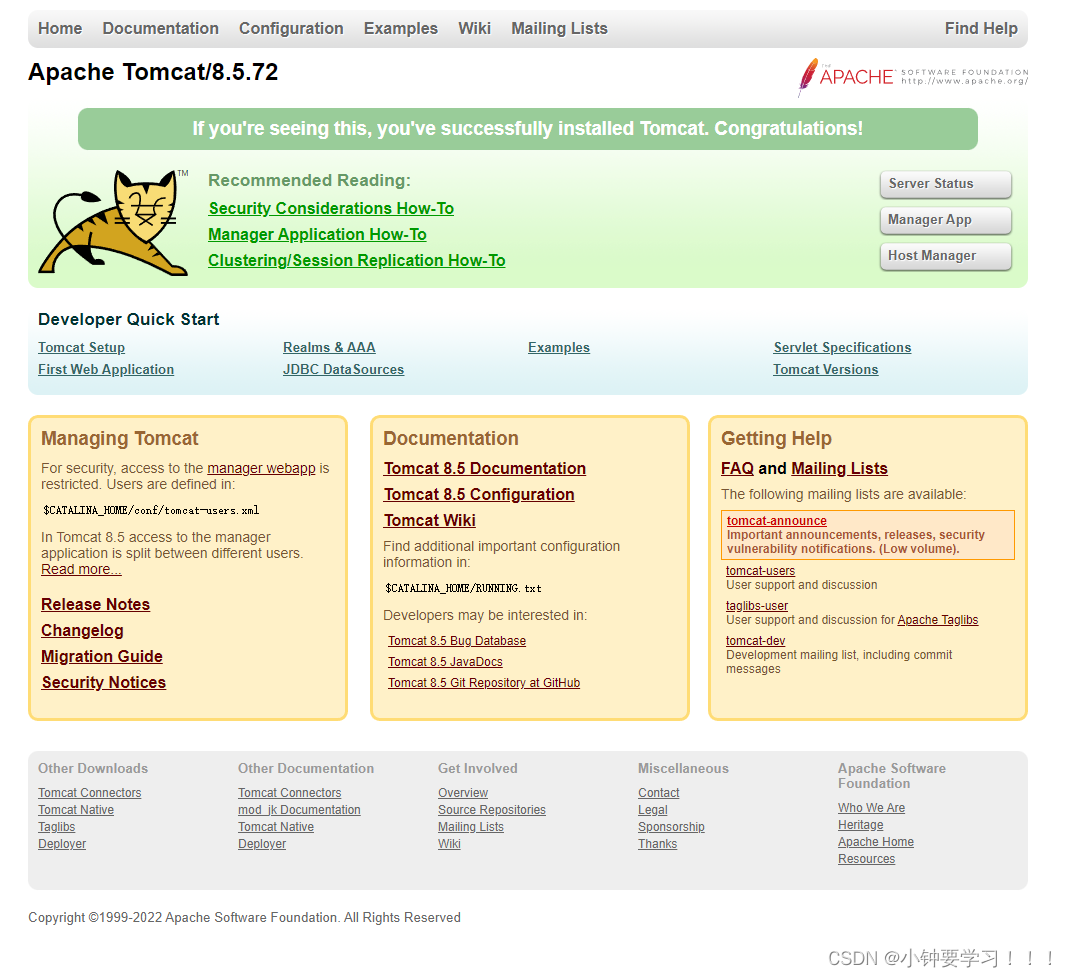The width and height of the screenshot is (1067, 977).
Task: Open Tomcat 8.5 Bug Database link
Action: (x=457, y=641)
